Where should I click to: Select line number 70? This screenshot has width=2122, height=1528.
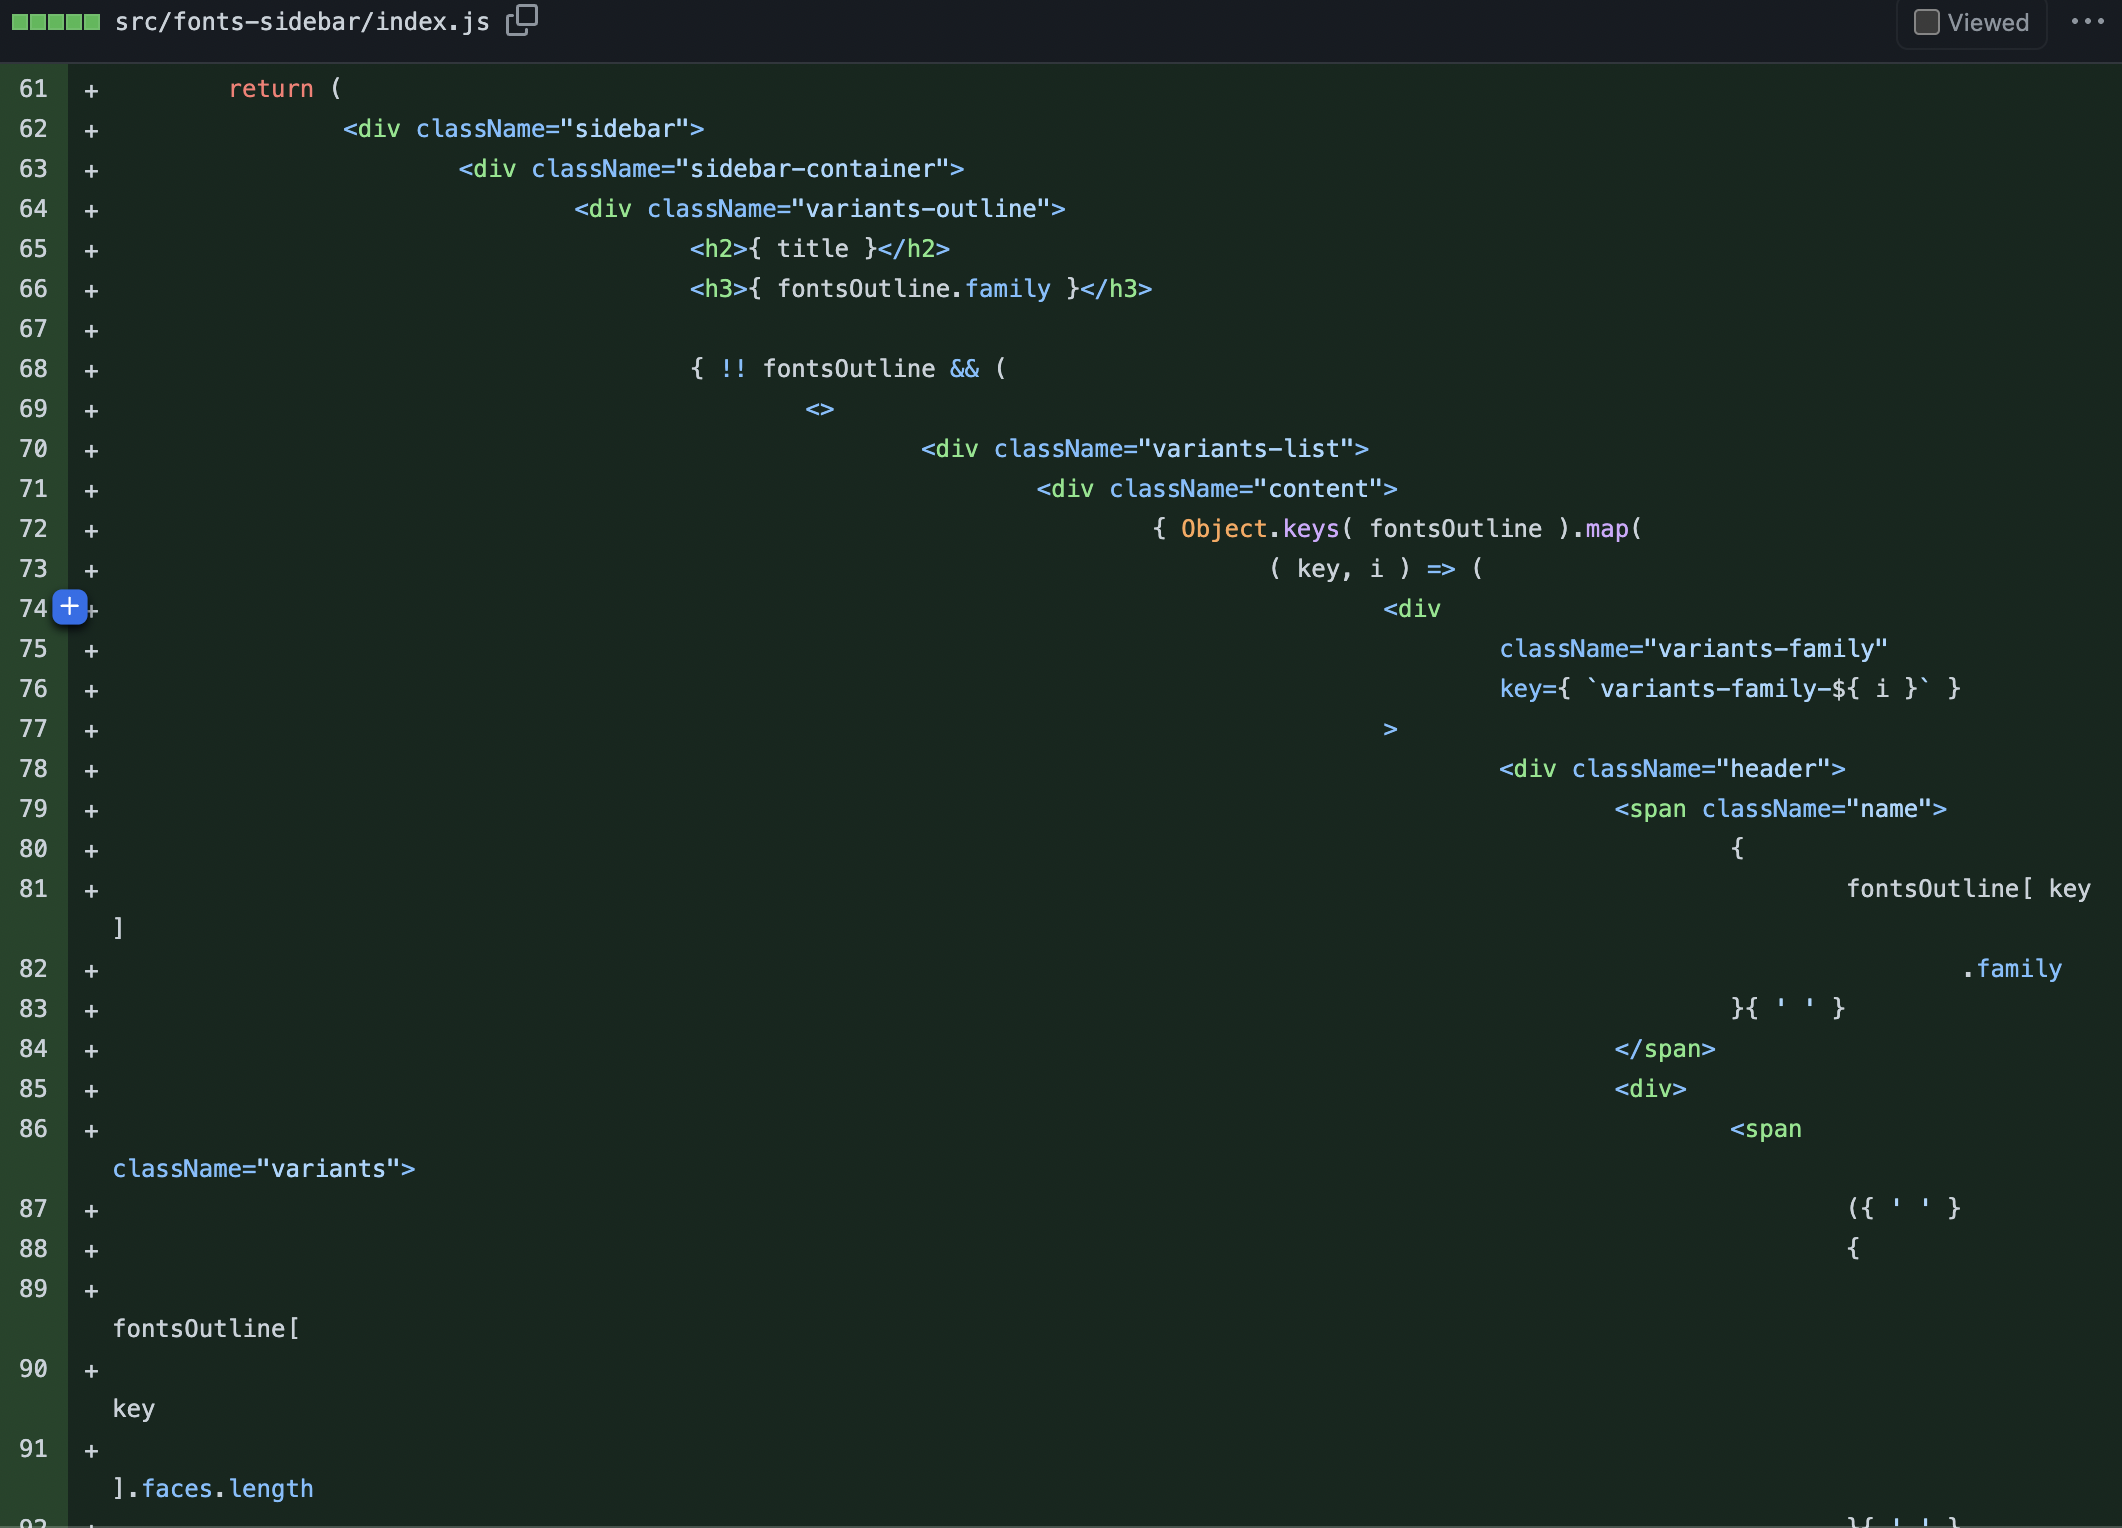33,449
